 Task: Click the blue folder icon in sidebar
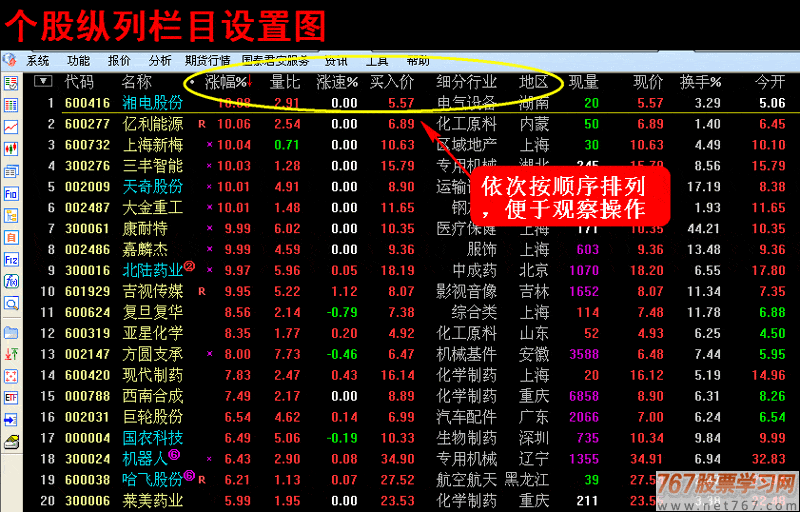[x=11, y=331]
